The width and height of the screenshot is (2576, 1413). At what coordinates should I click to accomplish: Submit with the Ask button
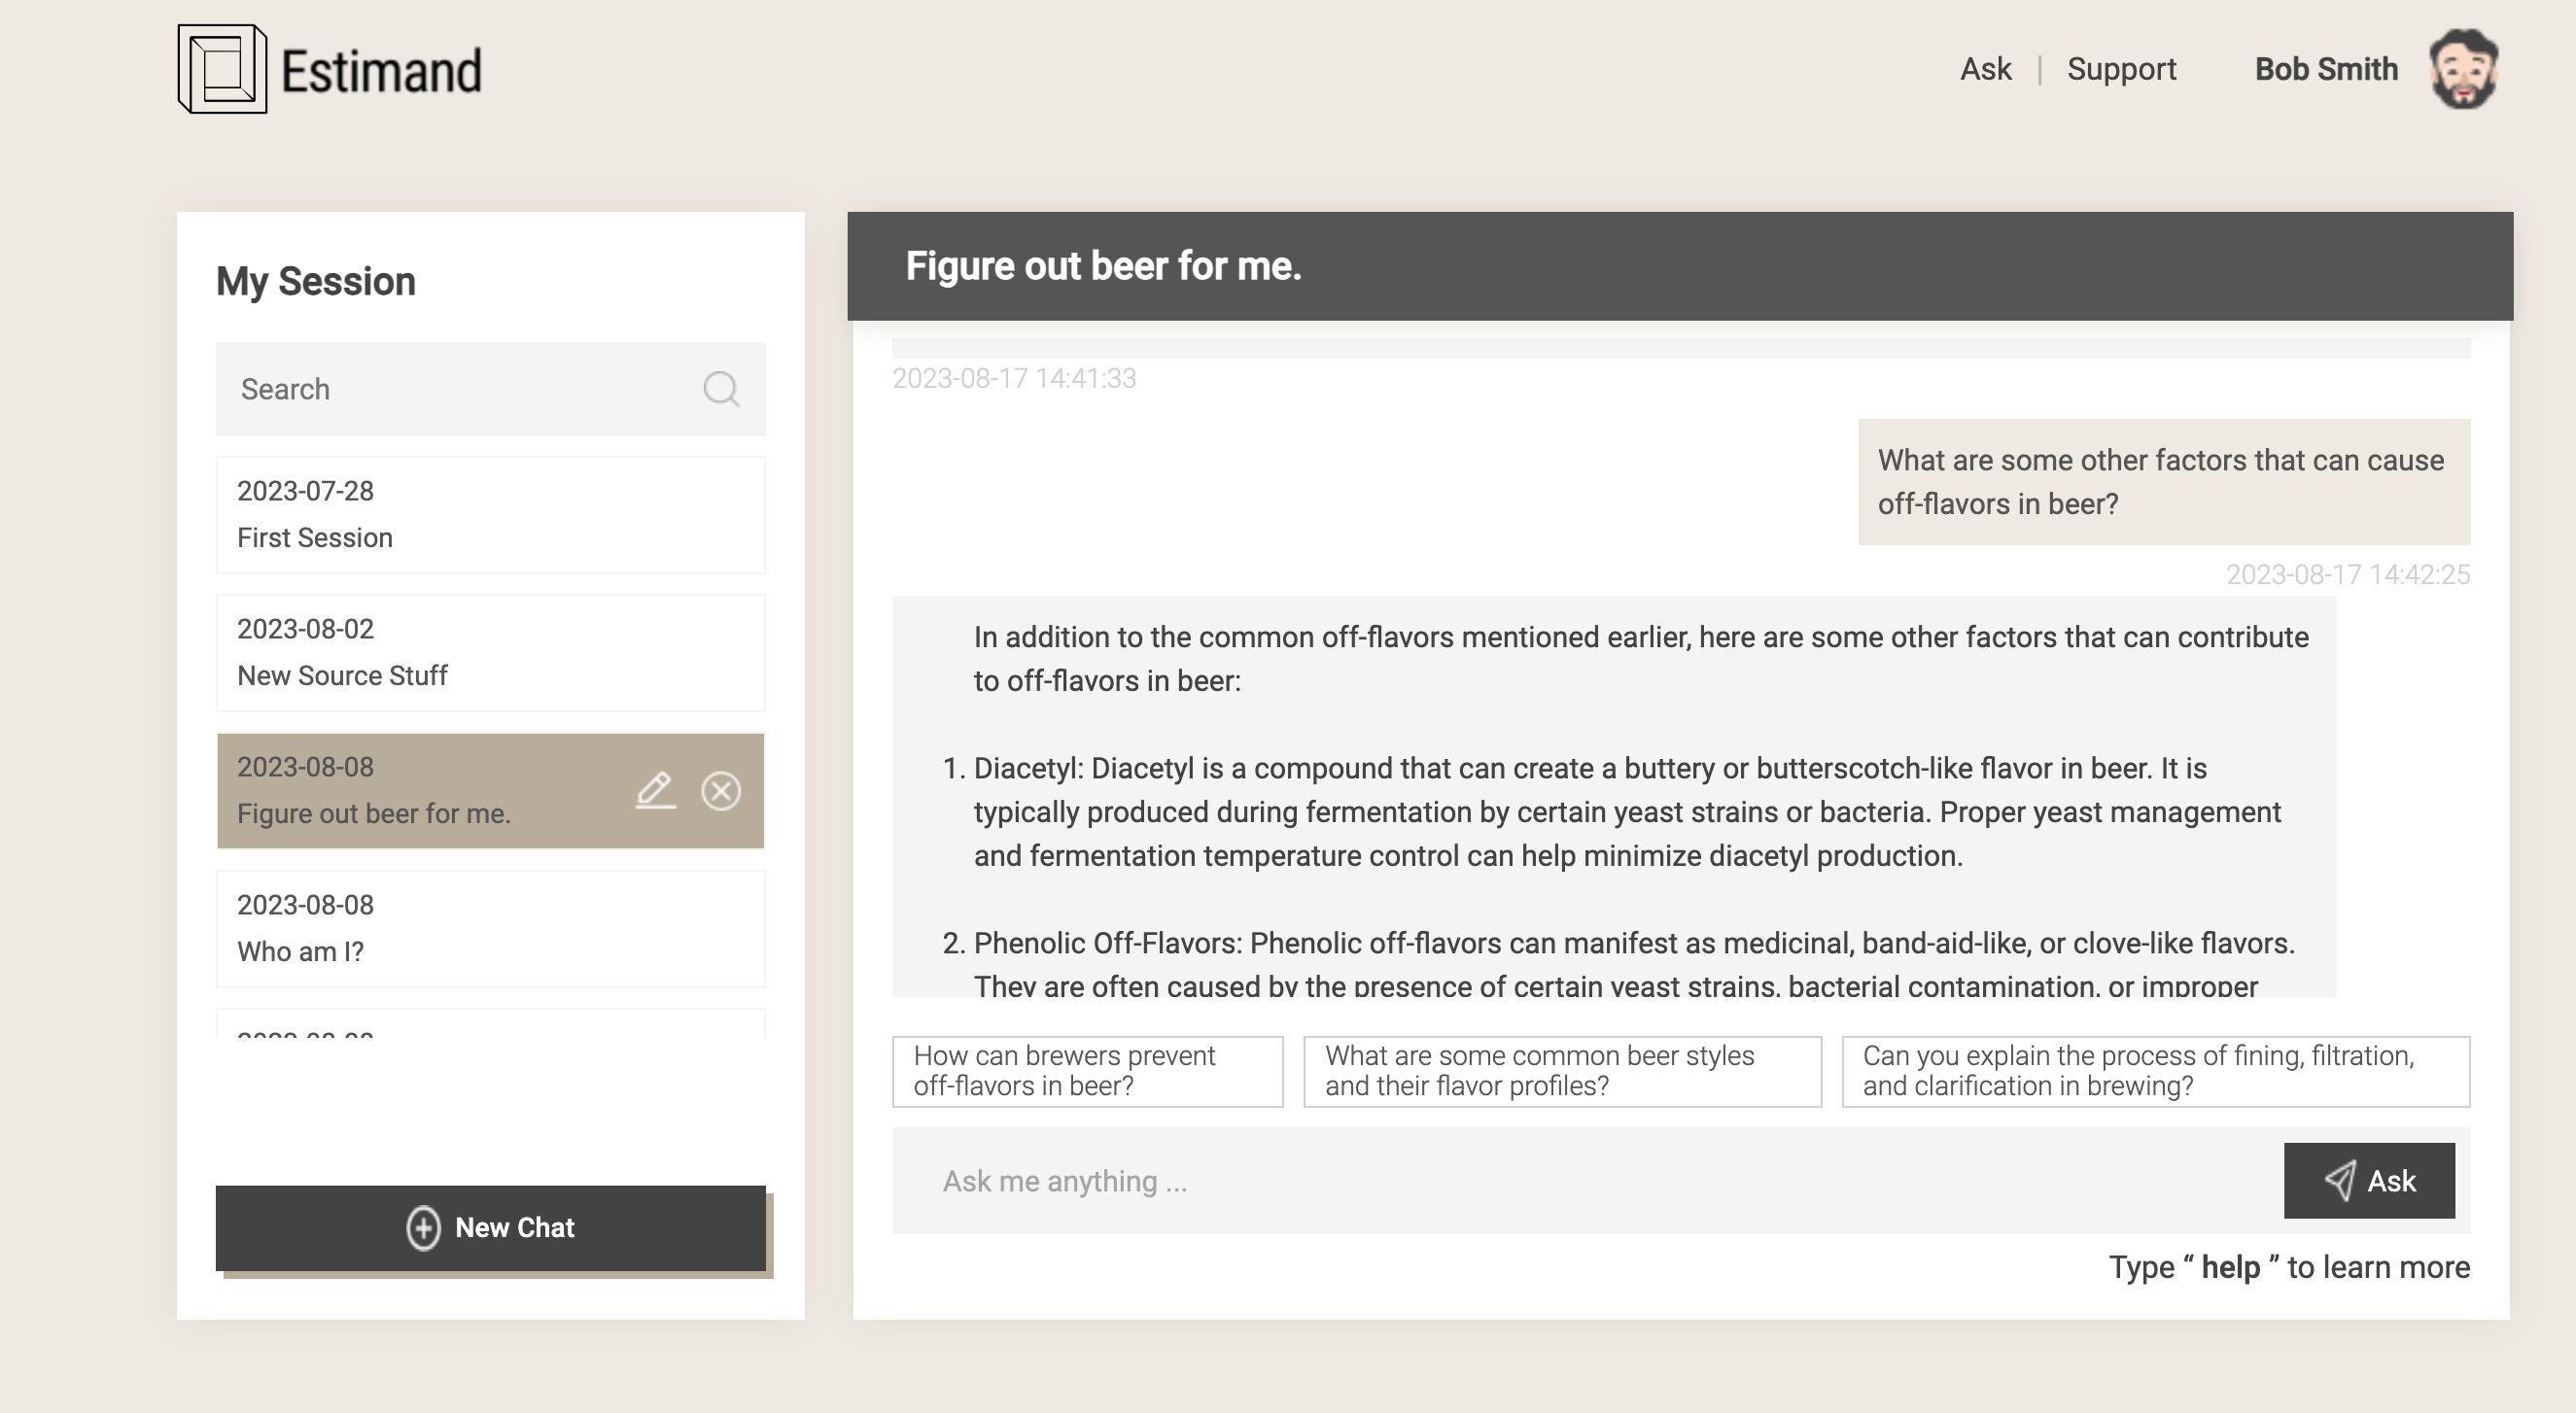coord(2369,1181)
